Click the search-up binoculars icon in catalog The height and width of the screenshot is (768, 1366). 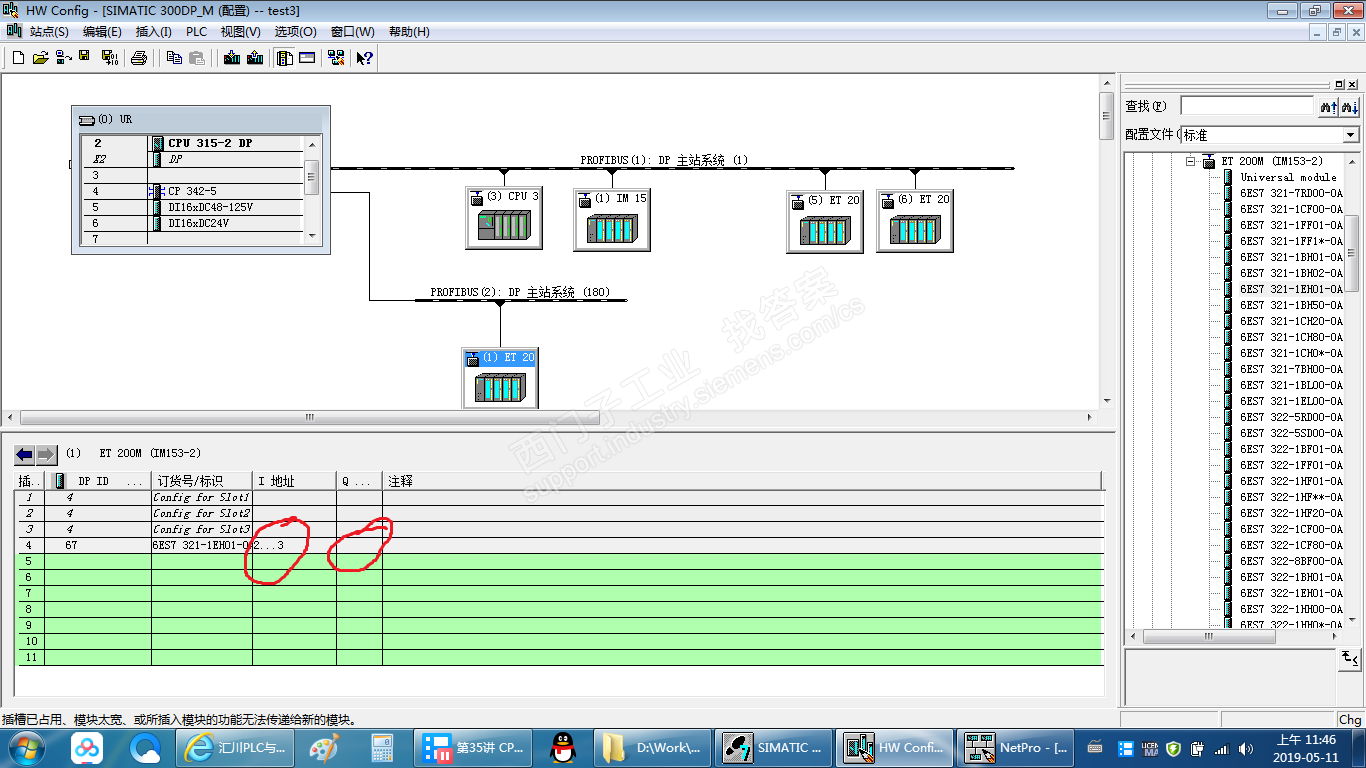1328,106
